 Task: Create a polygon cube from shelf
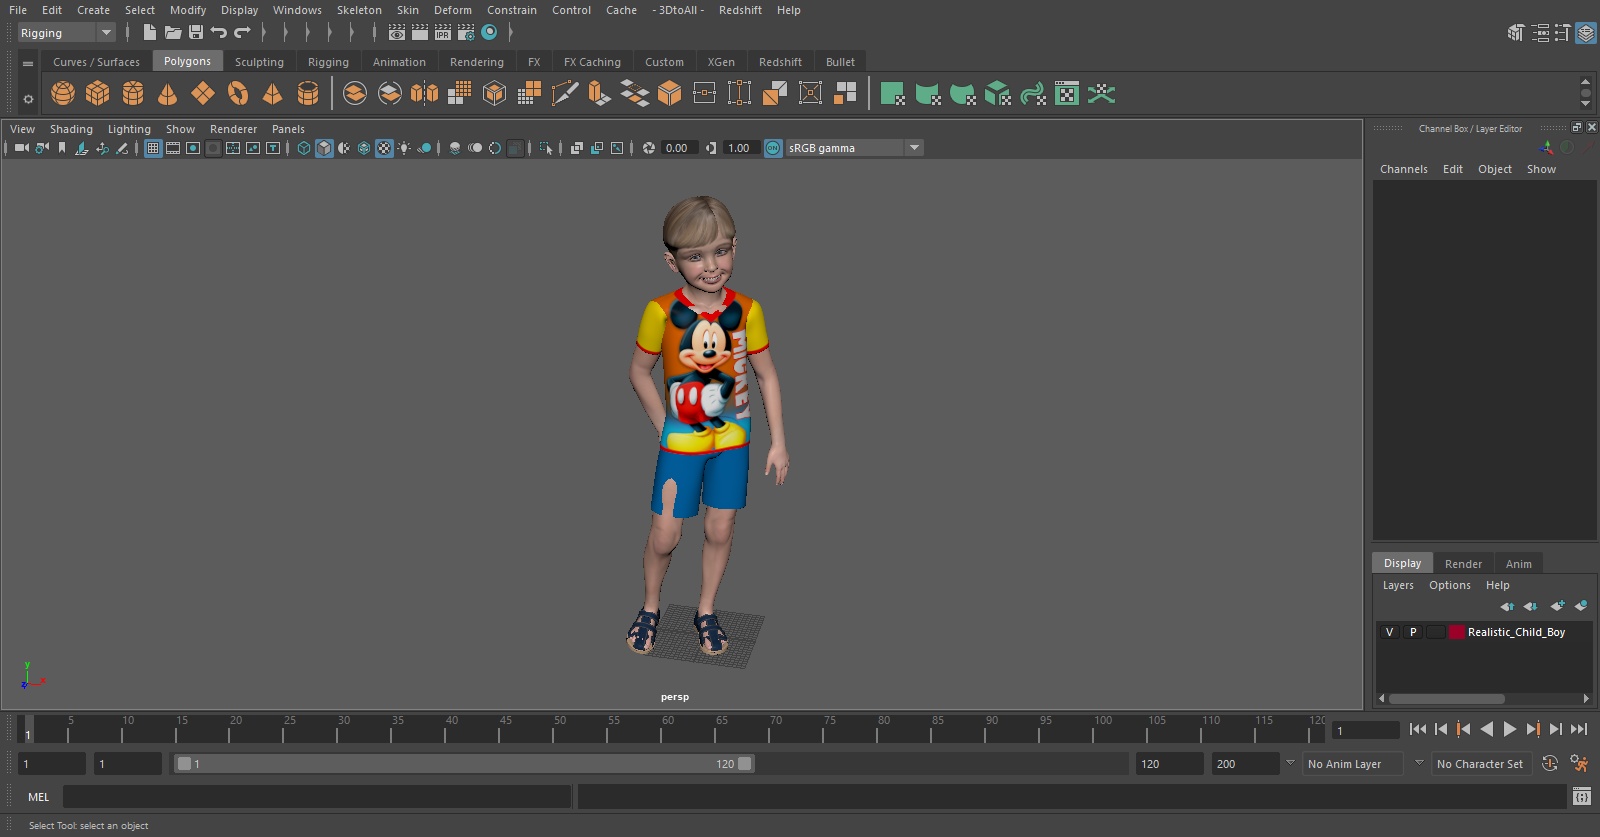98,94
